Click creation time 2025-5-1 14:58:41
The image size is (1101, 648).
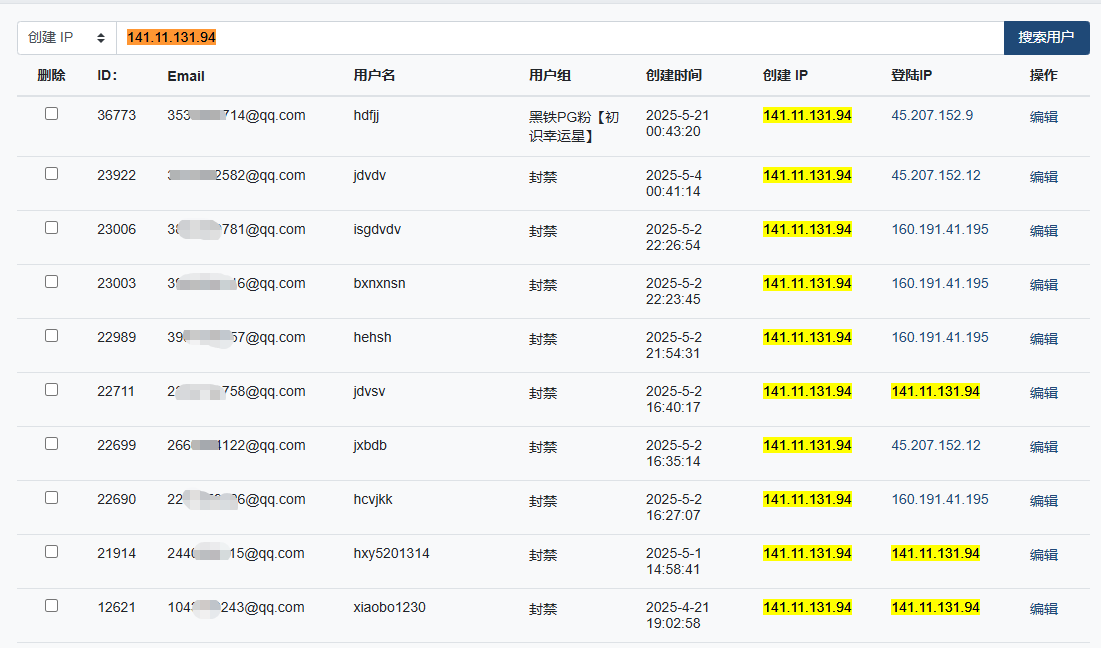(x=673, y=562)
